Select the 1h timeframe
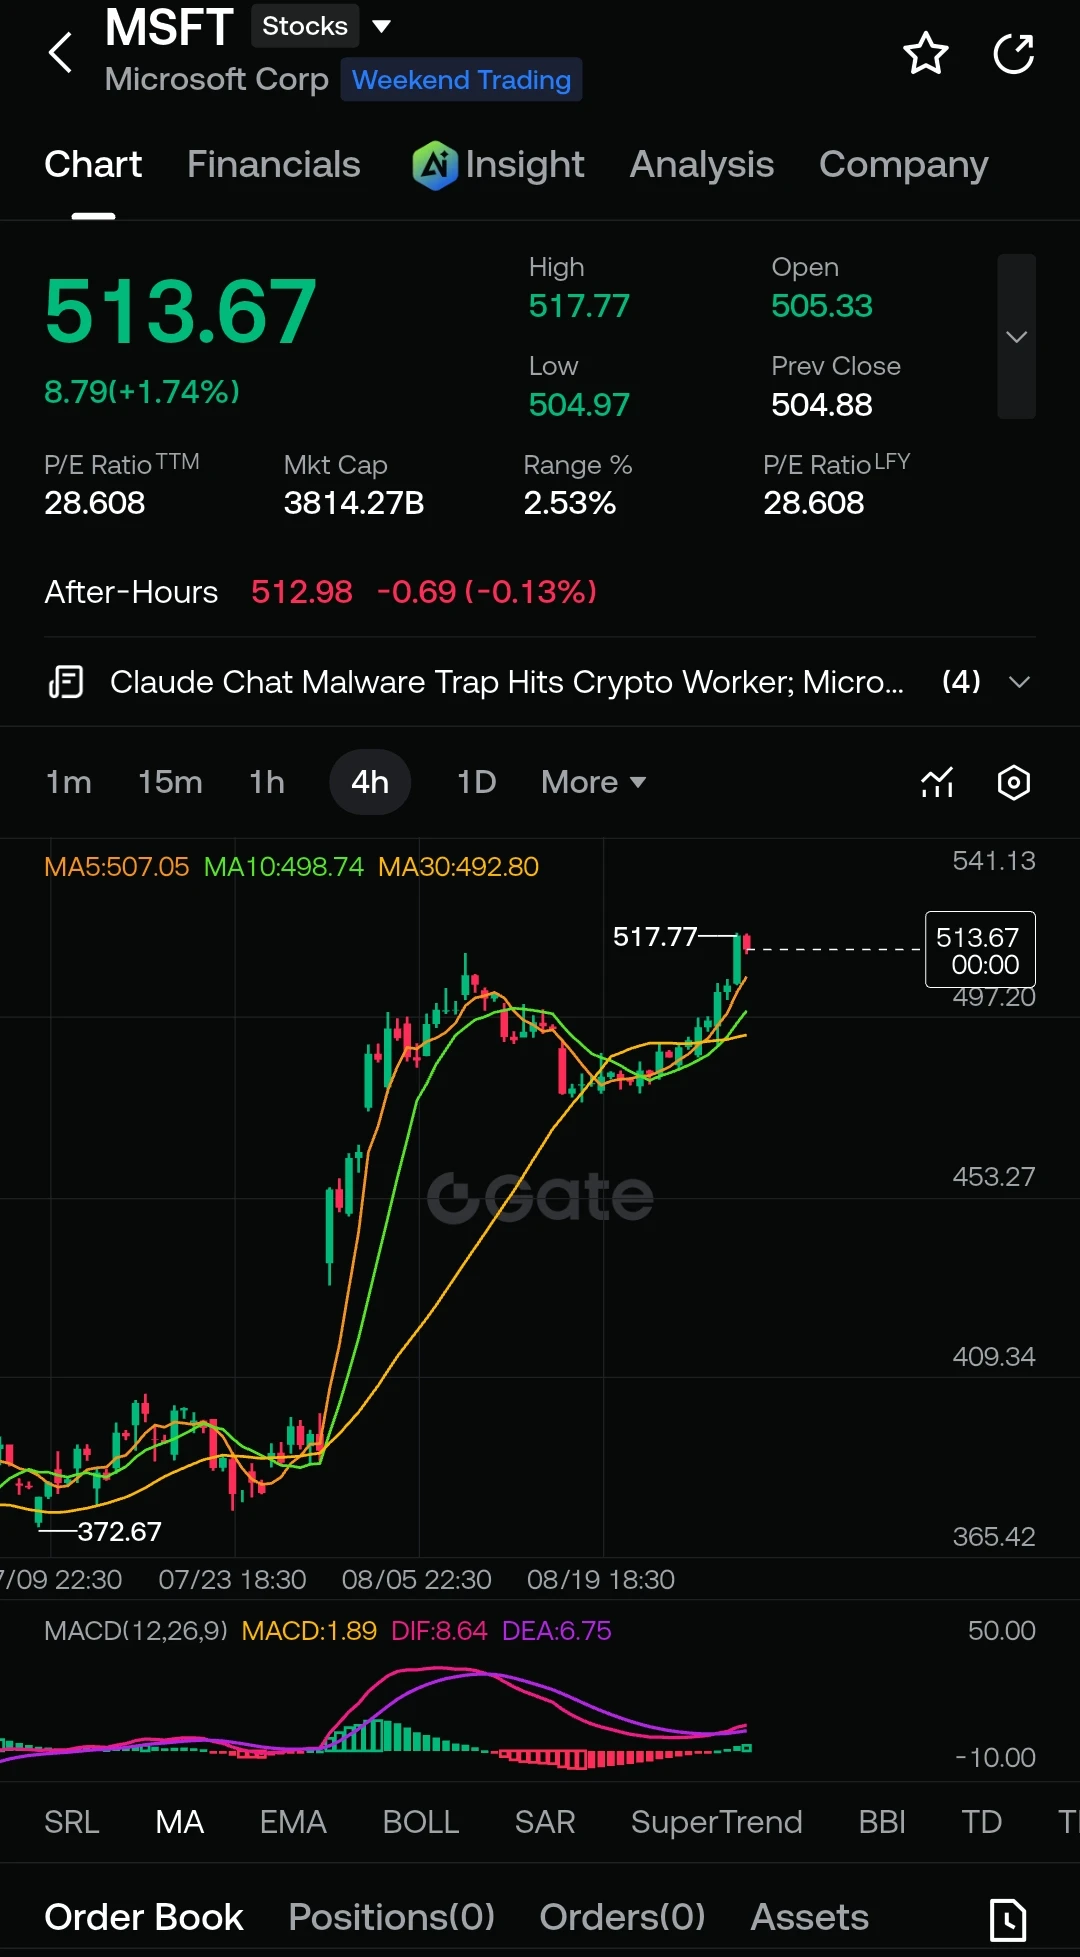The height and width of the screenshot is (1957, 1080). [x=267, y=782]
